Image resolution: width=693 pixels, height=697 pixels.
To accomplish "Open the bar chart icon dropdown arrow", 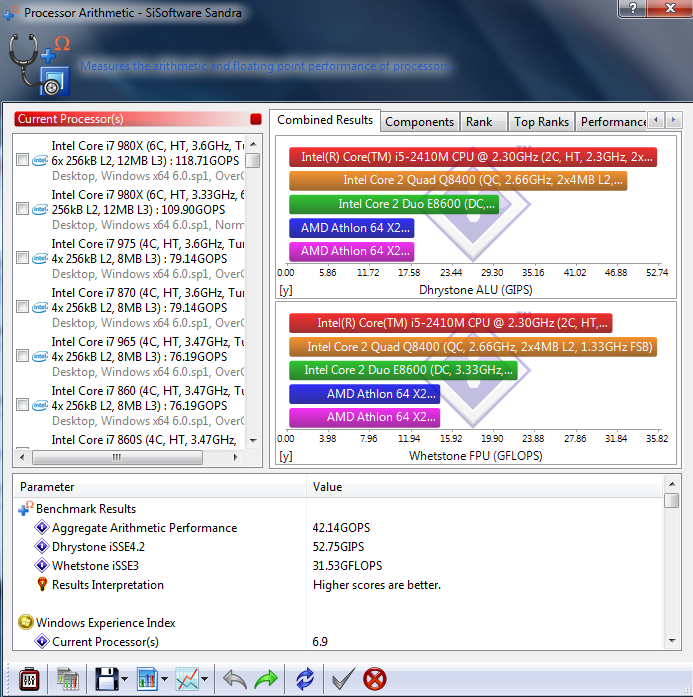I will pos(164,679).
